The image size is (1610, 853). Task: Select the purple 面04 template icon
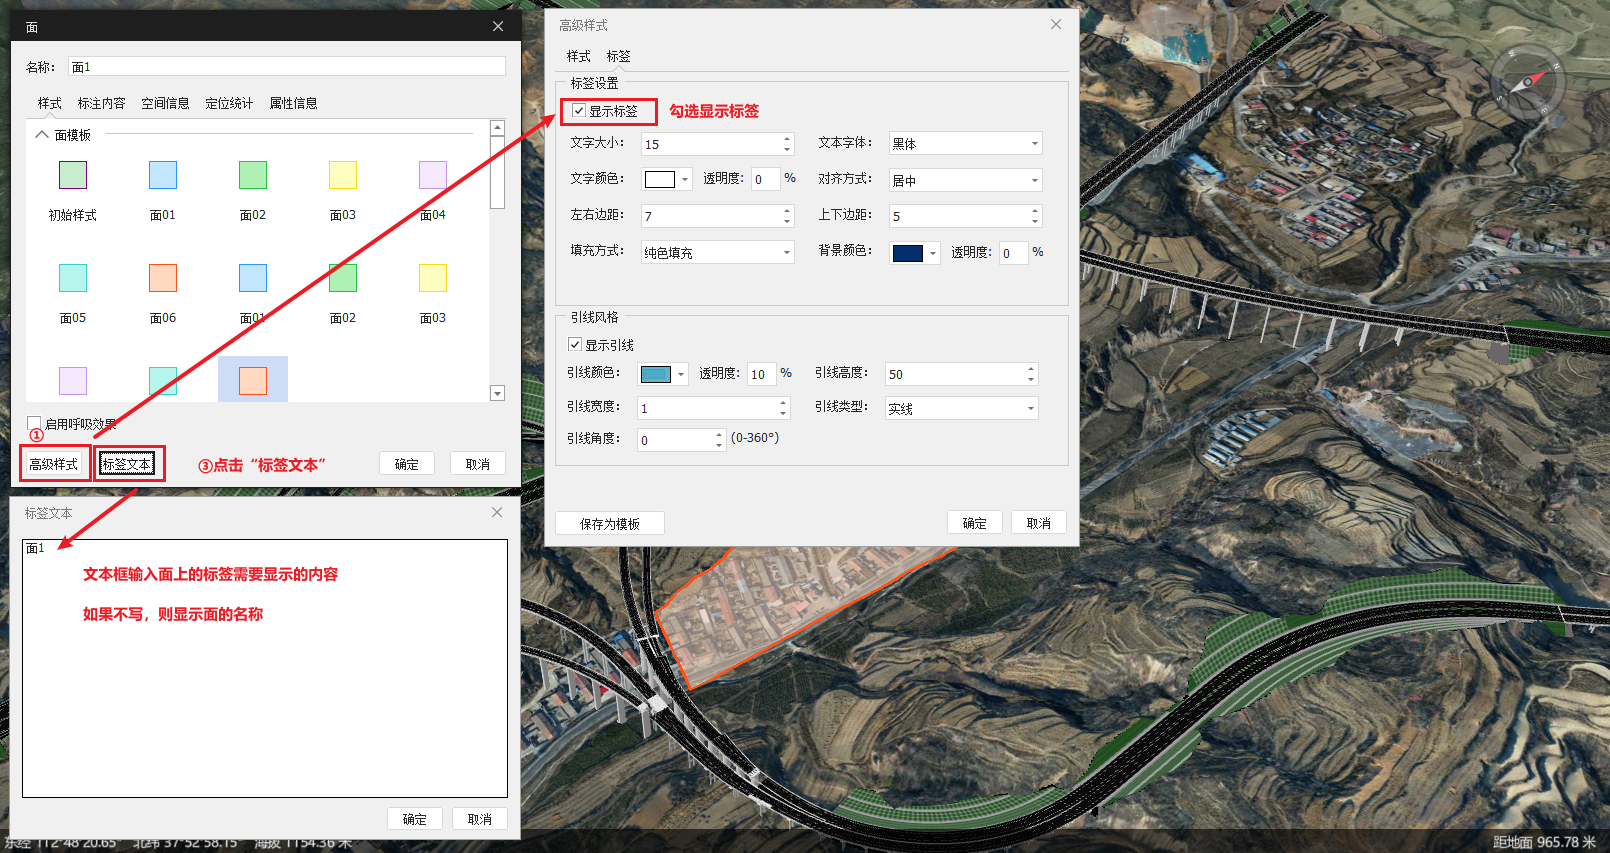coord(433,175)
